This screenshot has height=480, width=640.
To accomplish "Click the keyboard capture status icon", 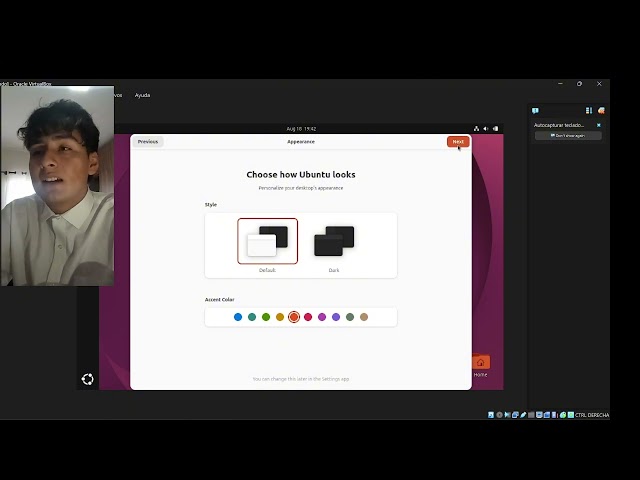I will point(571,415).
